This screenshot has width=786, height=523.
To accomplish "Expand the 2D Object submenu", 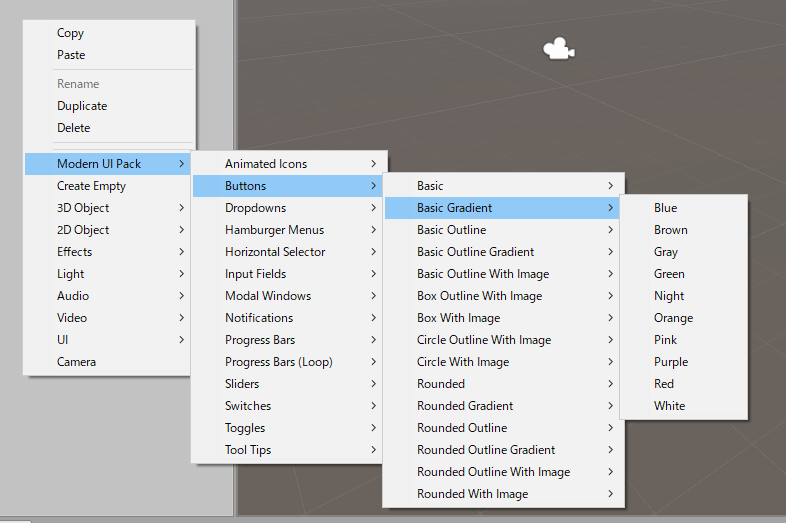I will pyautogui.click(x=109, y=230).
